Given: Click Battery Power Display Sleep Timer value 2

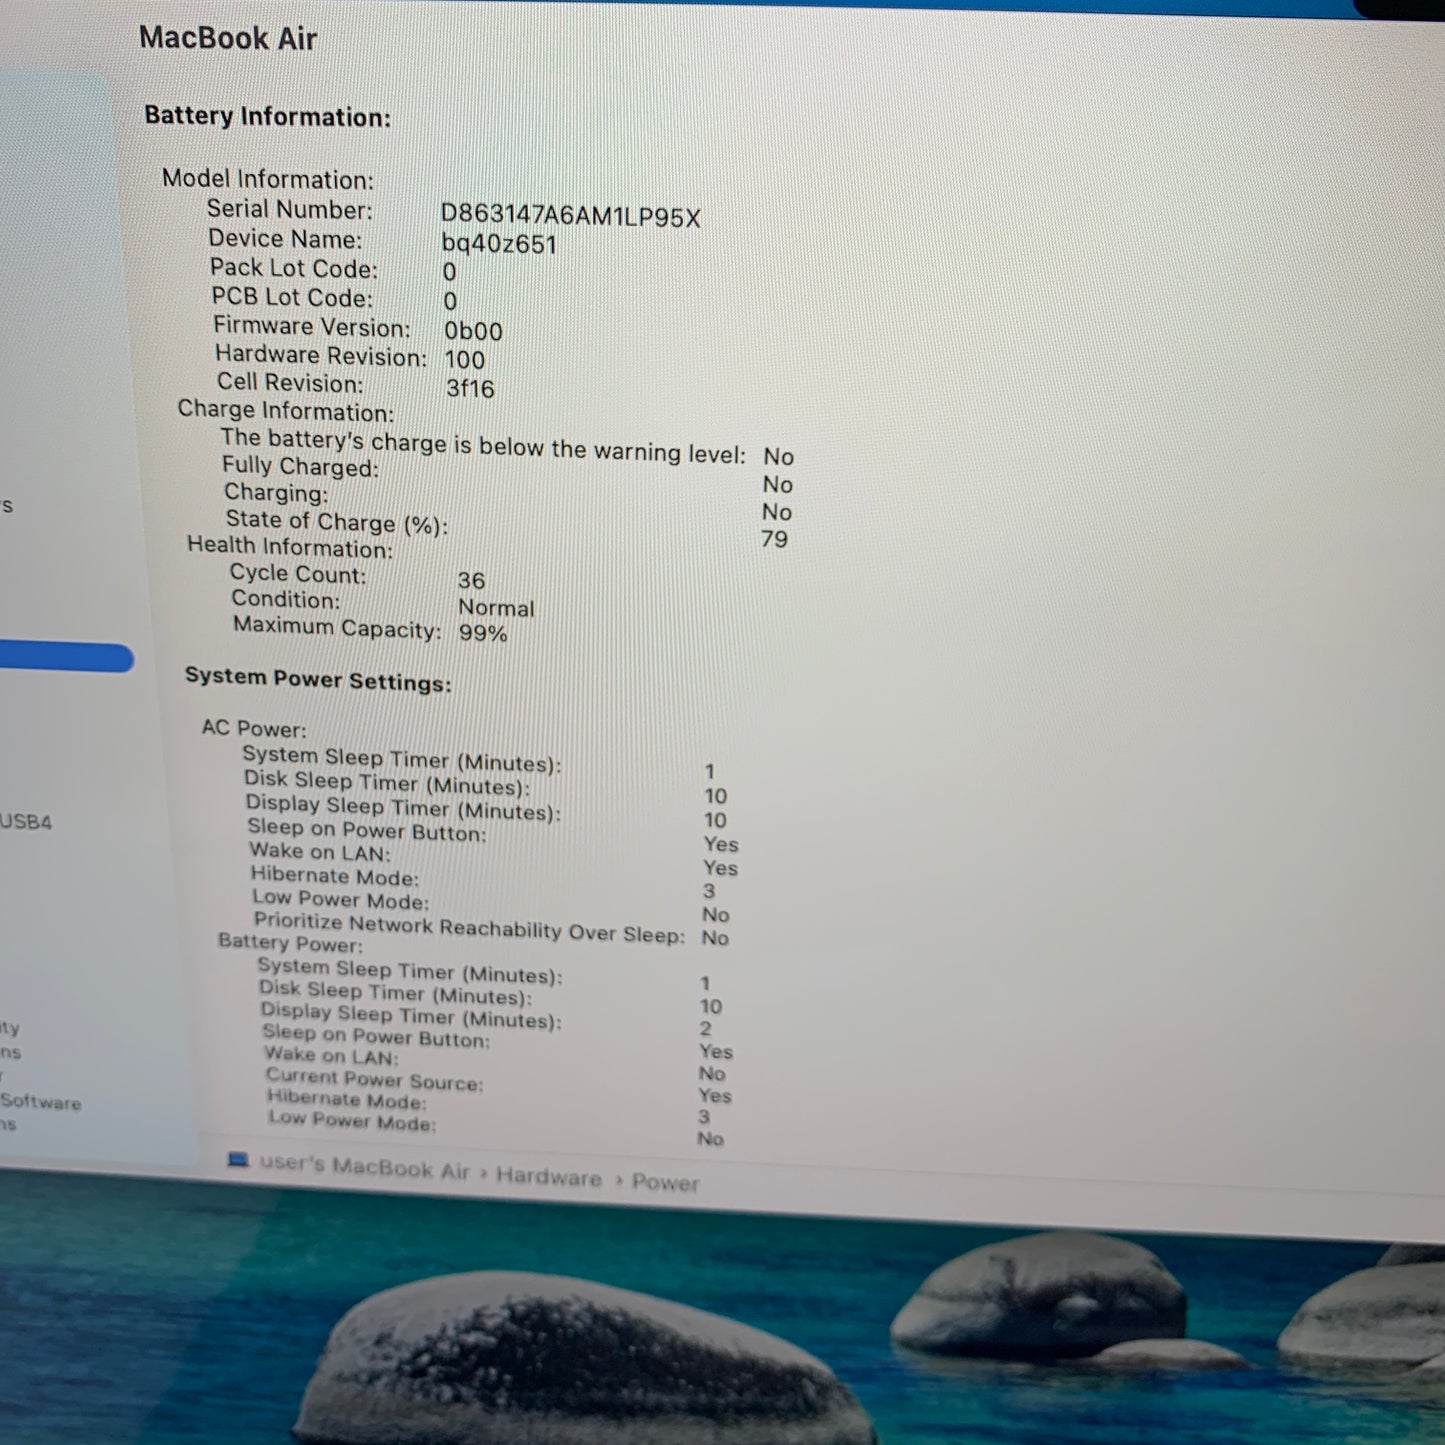Looking at the screenshot, I should 705,1029.
